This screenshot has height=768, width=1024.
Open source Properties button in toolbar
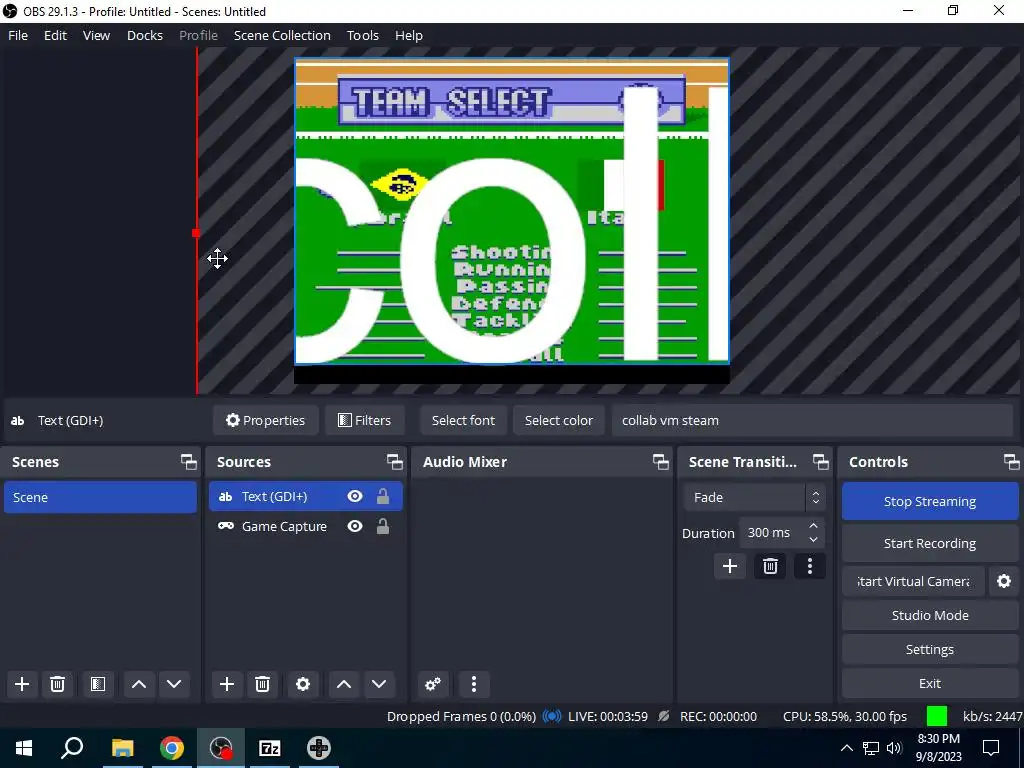[x=265, y=421]
